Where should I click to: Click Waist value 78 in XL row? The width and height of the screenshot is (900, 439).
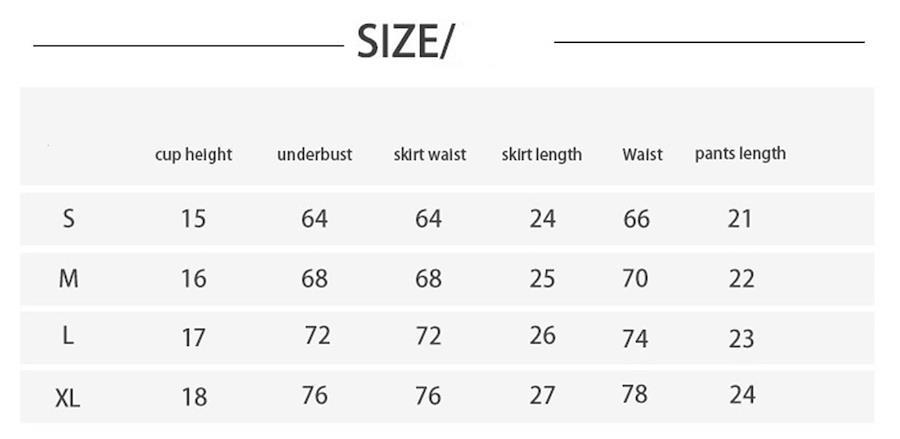[x=634, y=394]
